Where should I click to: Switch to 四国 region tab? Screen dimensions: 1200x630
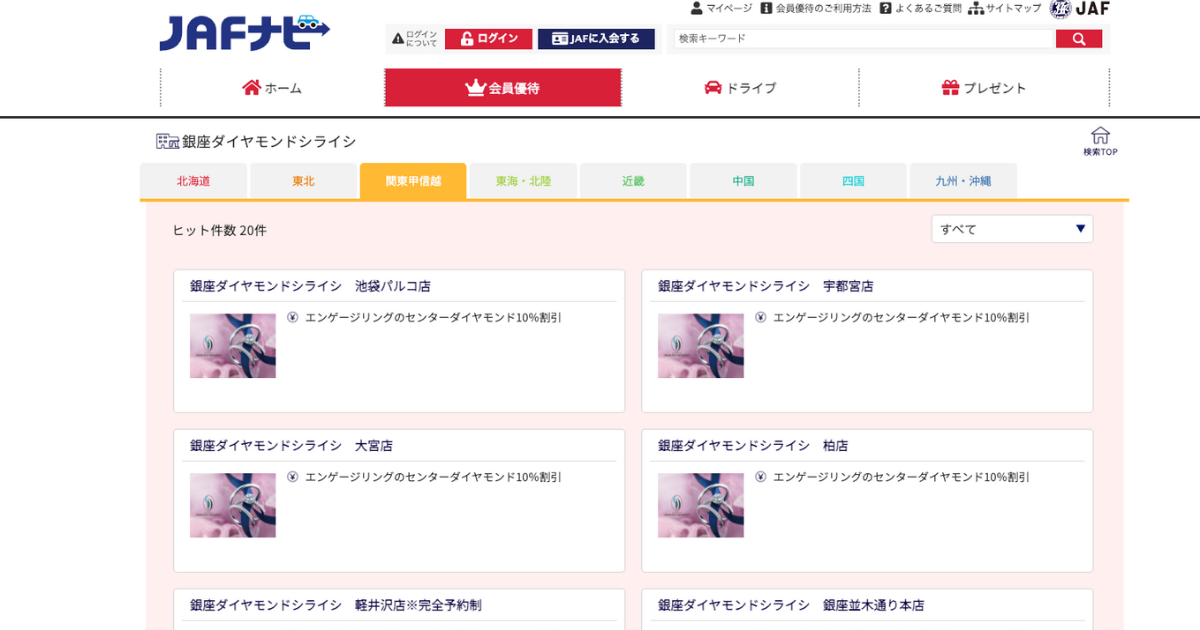853,181
